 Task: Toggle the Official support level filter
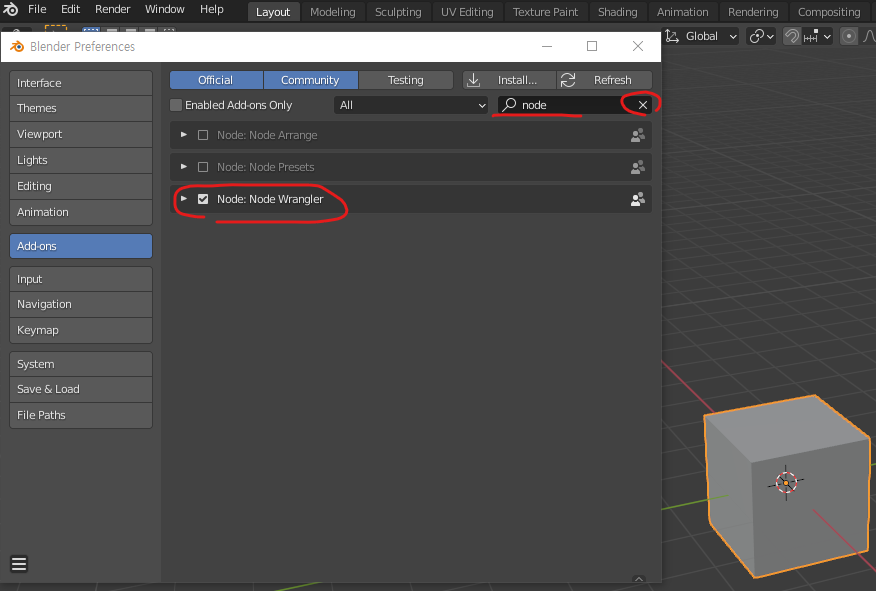[216, 80]
